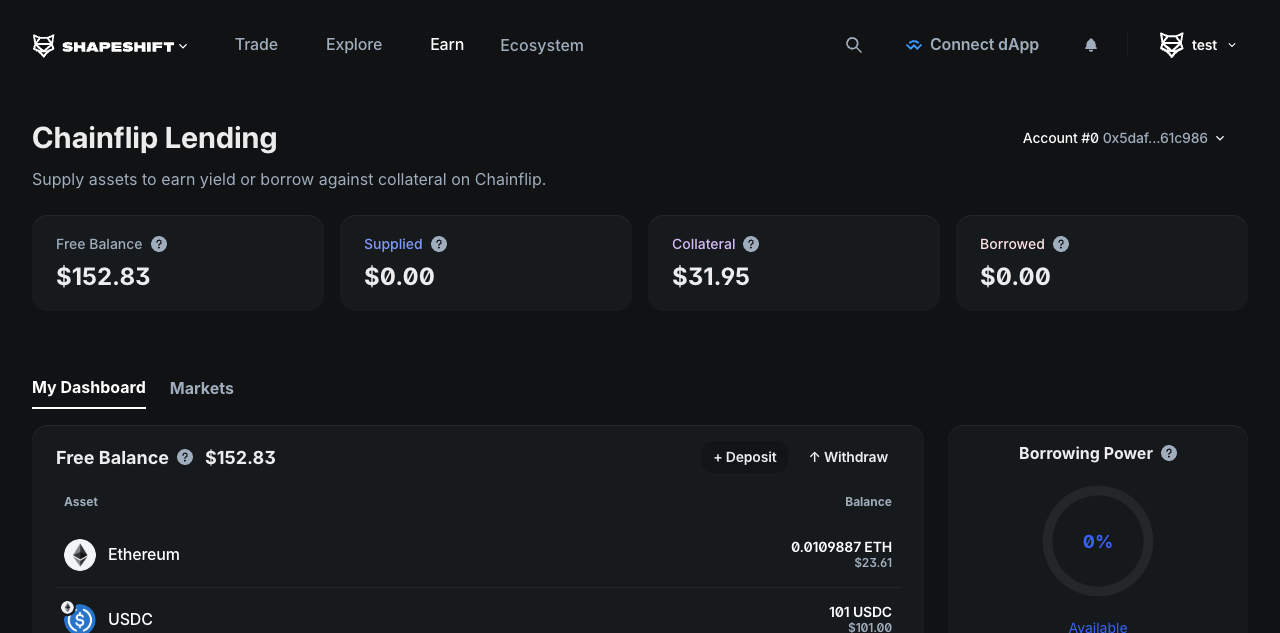Image resolution: width=1280 pixels, height=633 pixels.
Task: Click the ShapeShift fox logo
Action: (44, 45)
